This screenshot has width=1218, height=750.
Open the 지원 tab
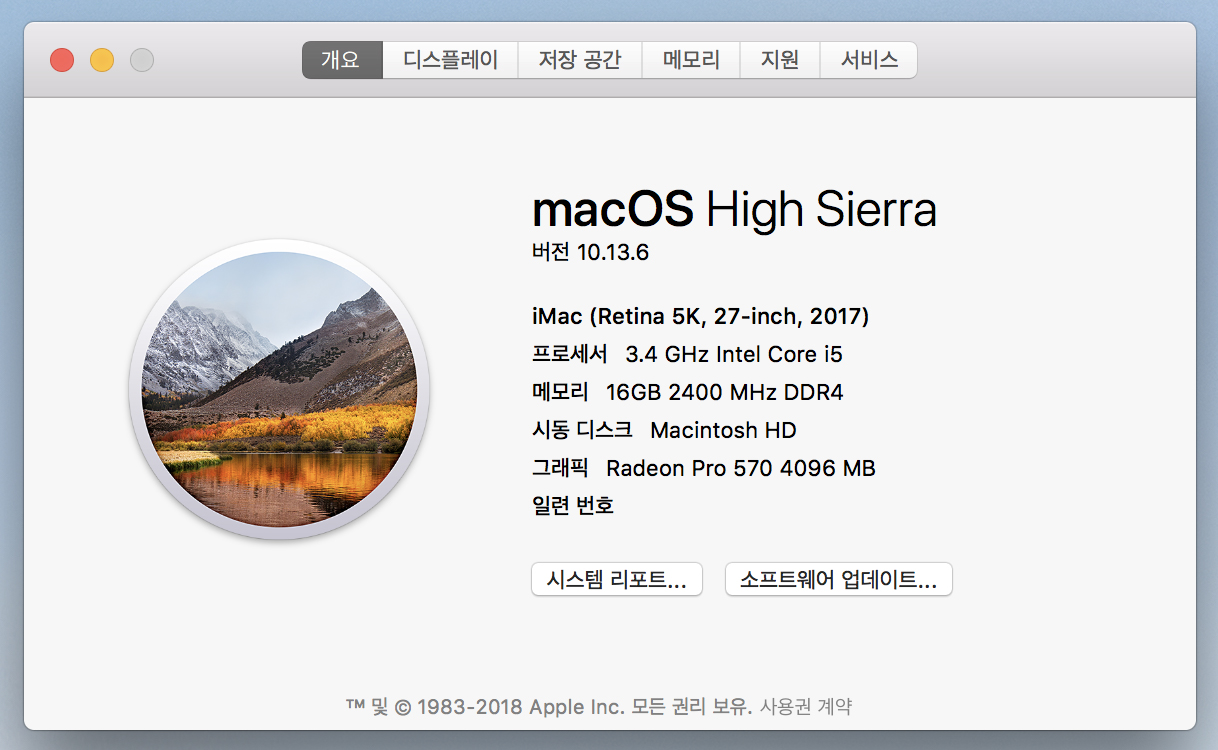click(x=780, y=60)
